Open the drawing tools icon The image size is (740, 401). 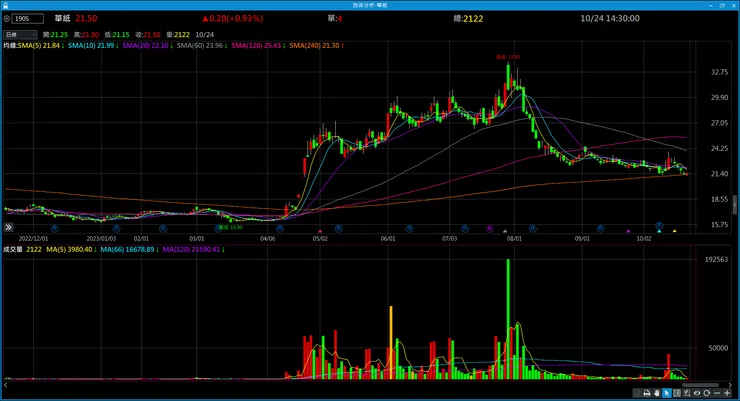pyautogui.click(x=687, y=393)
